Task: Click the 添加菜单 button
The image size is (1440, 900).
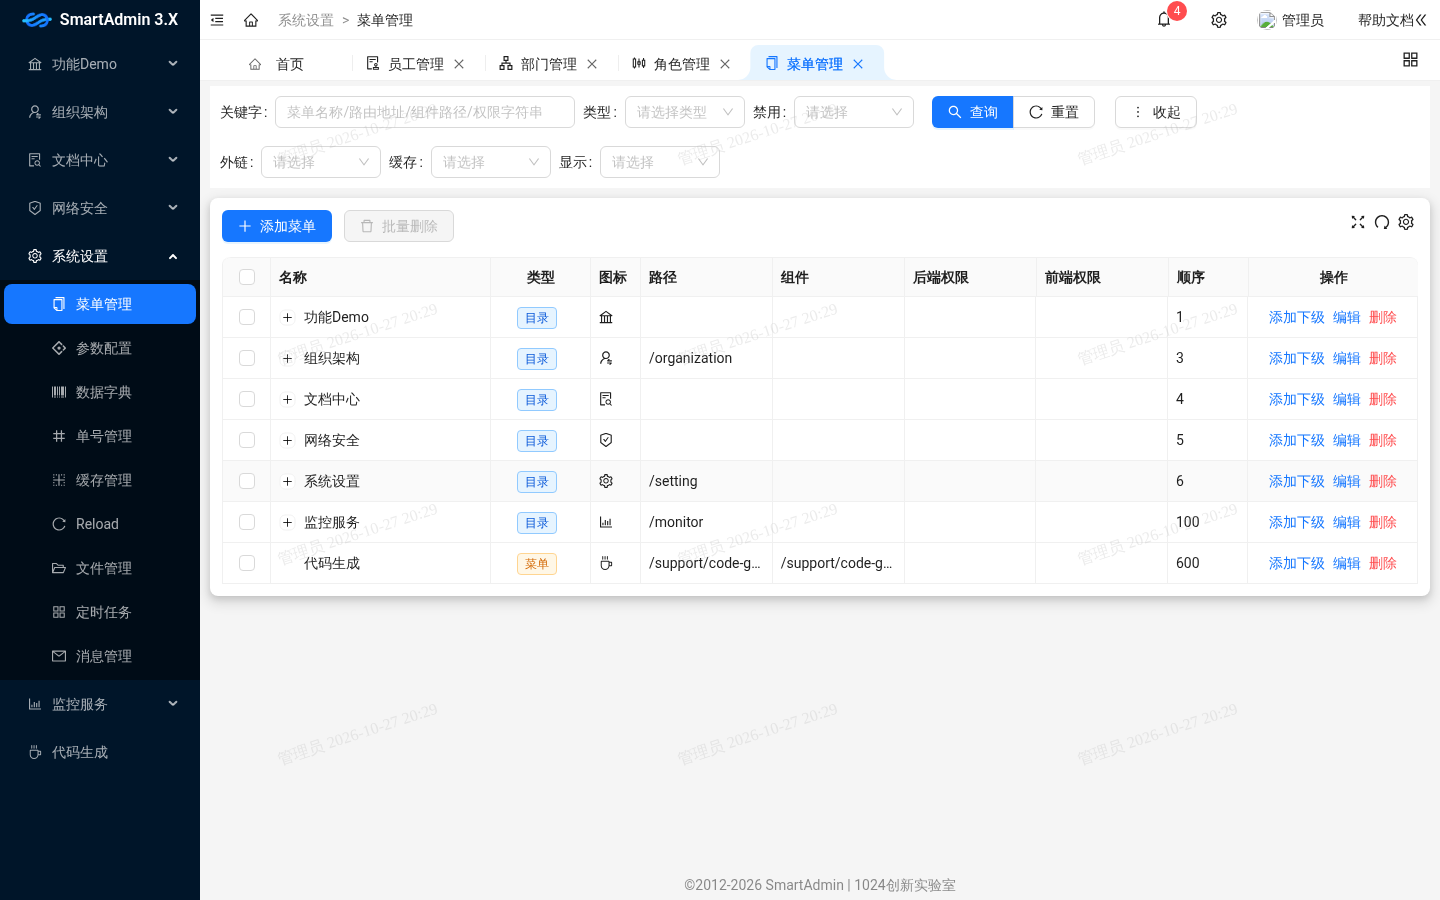Action: point(277,226)
